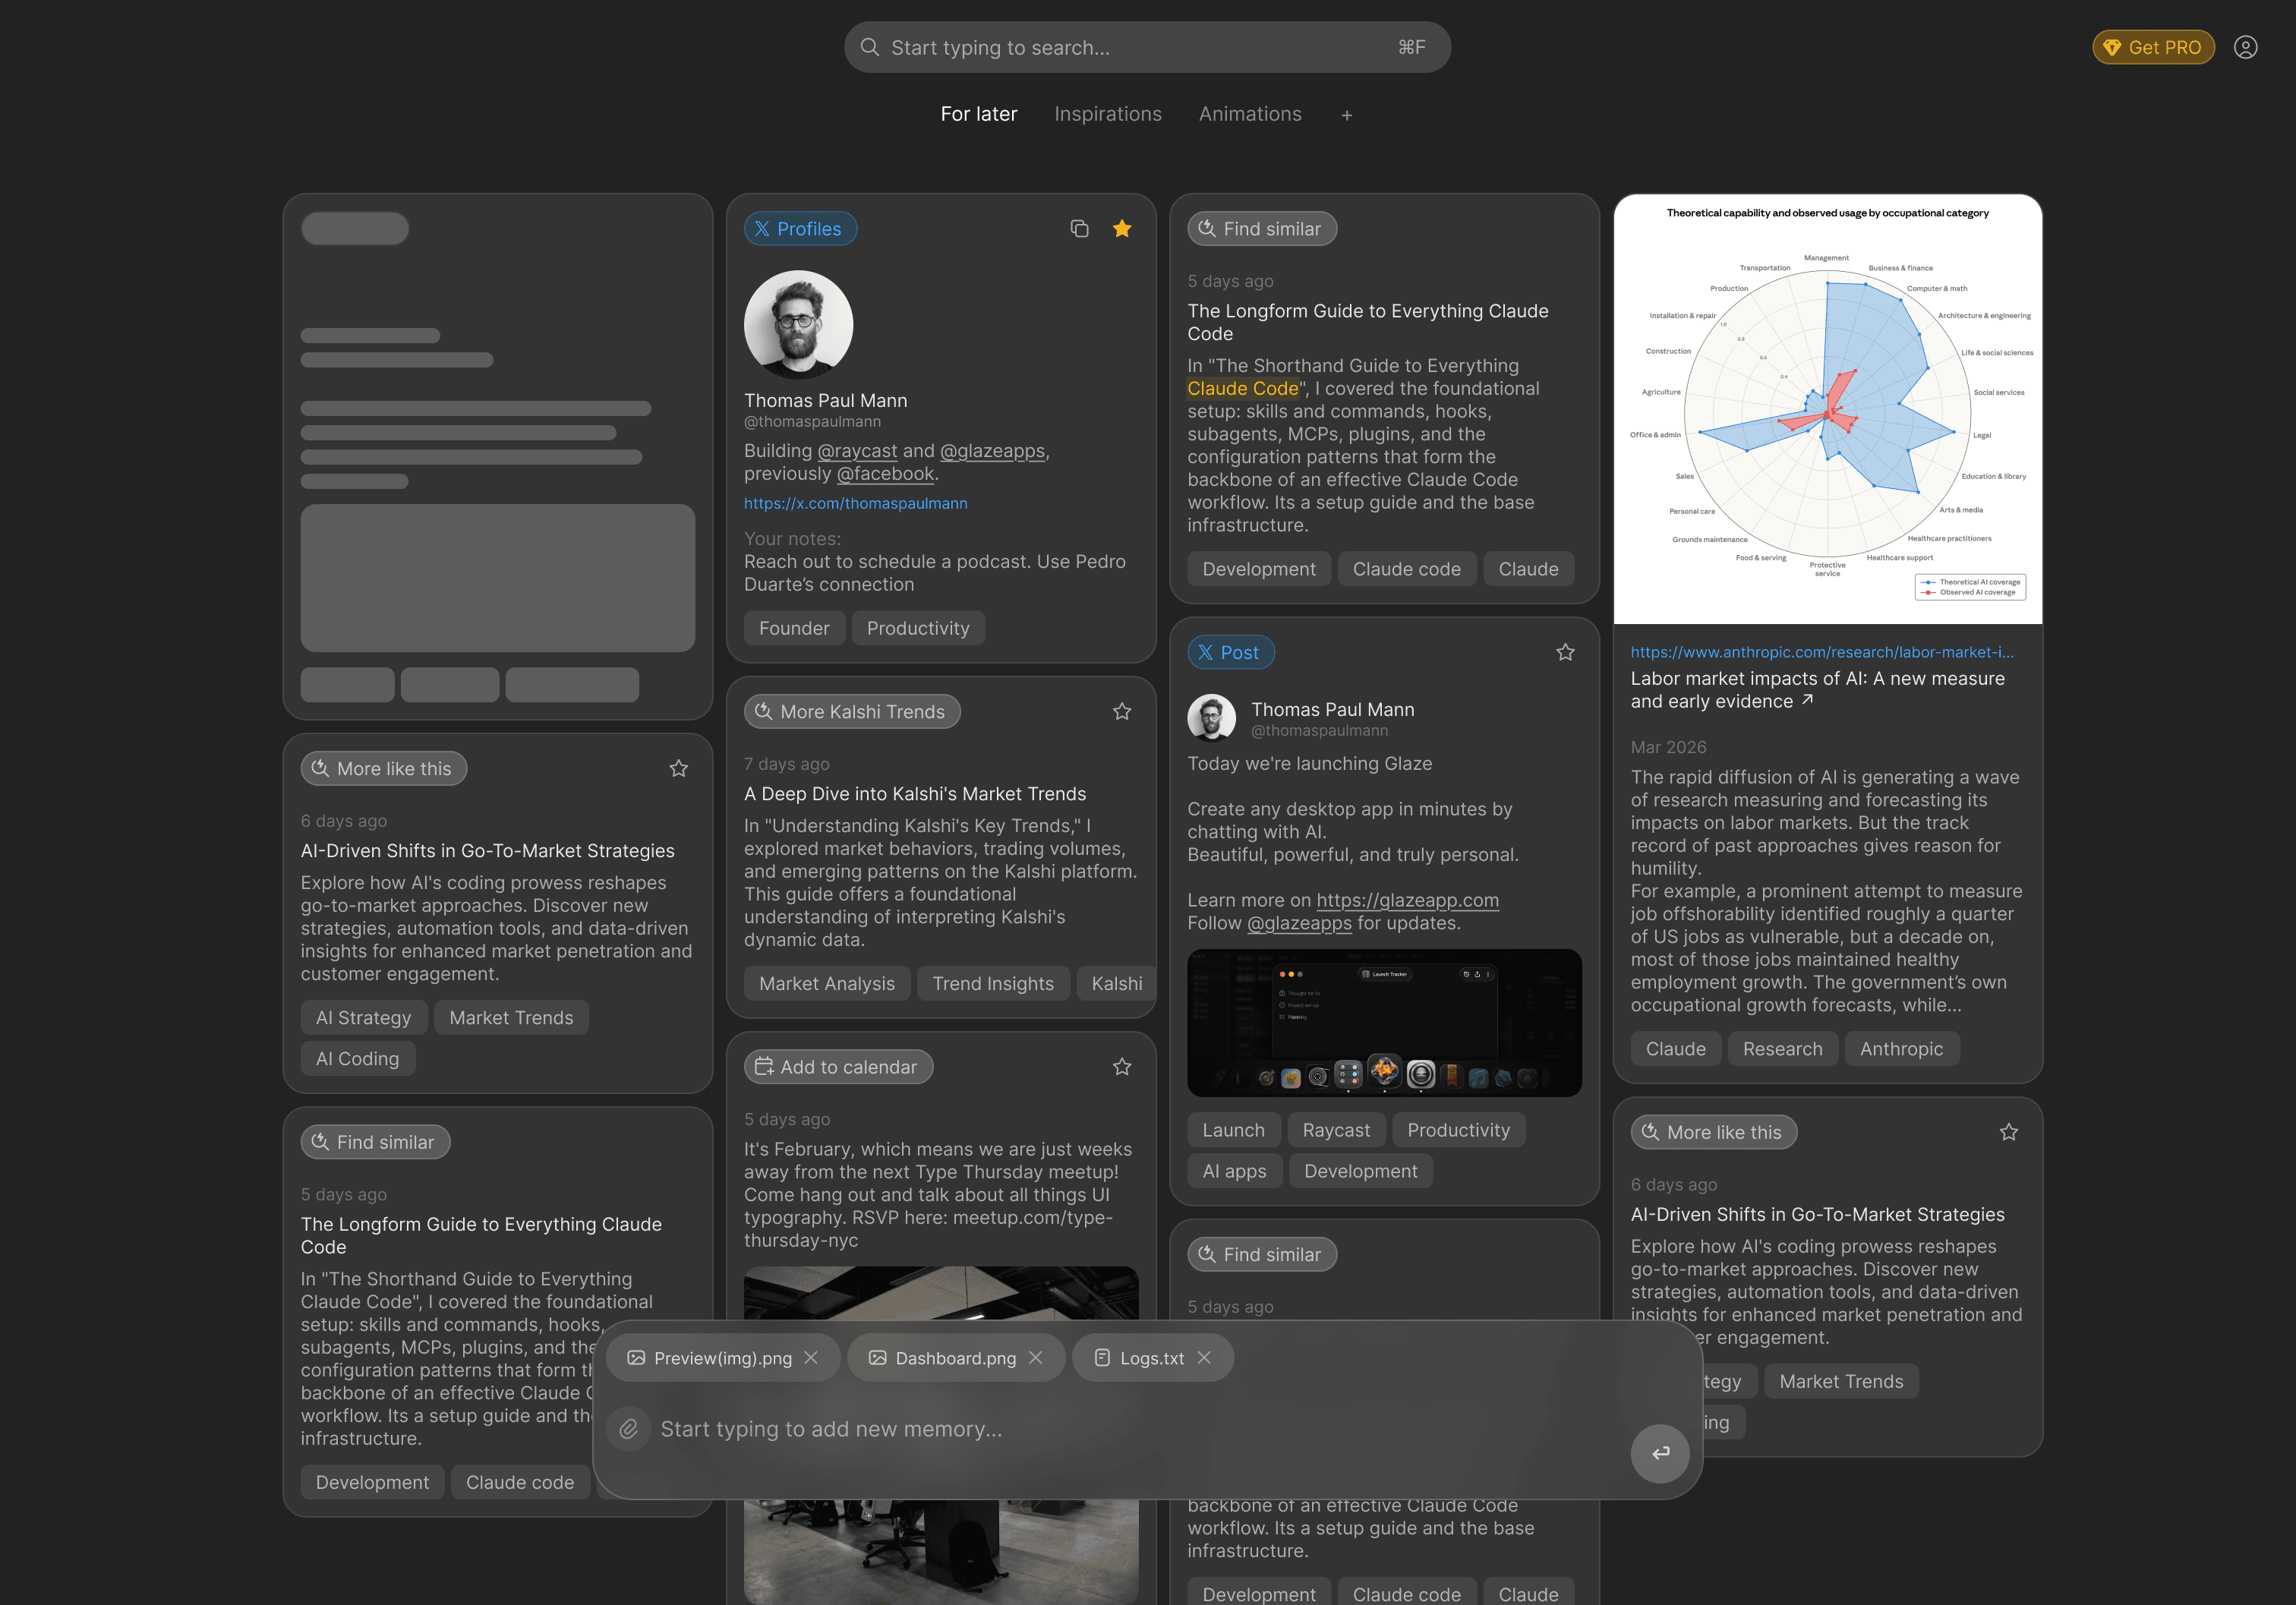Click the search magnifier icon
2296x1605 pixels.
pyautogui.click(x=869, y=47)
